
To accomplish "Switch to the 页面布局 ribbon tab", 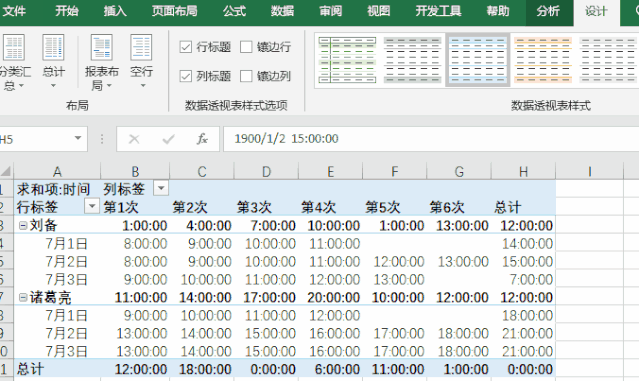I will coord(174,11).
